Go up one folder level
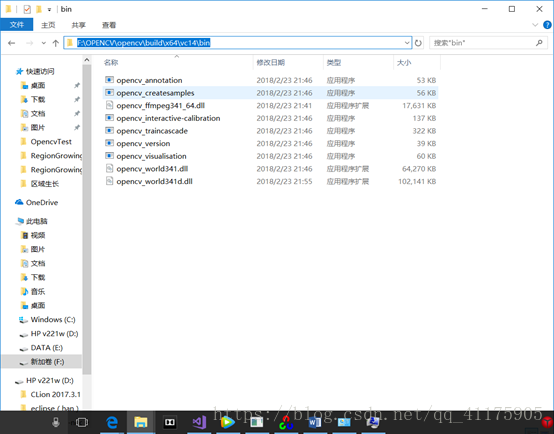 tap(55, 43)
